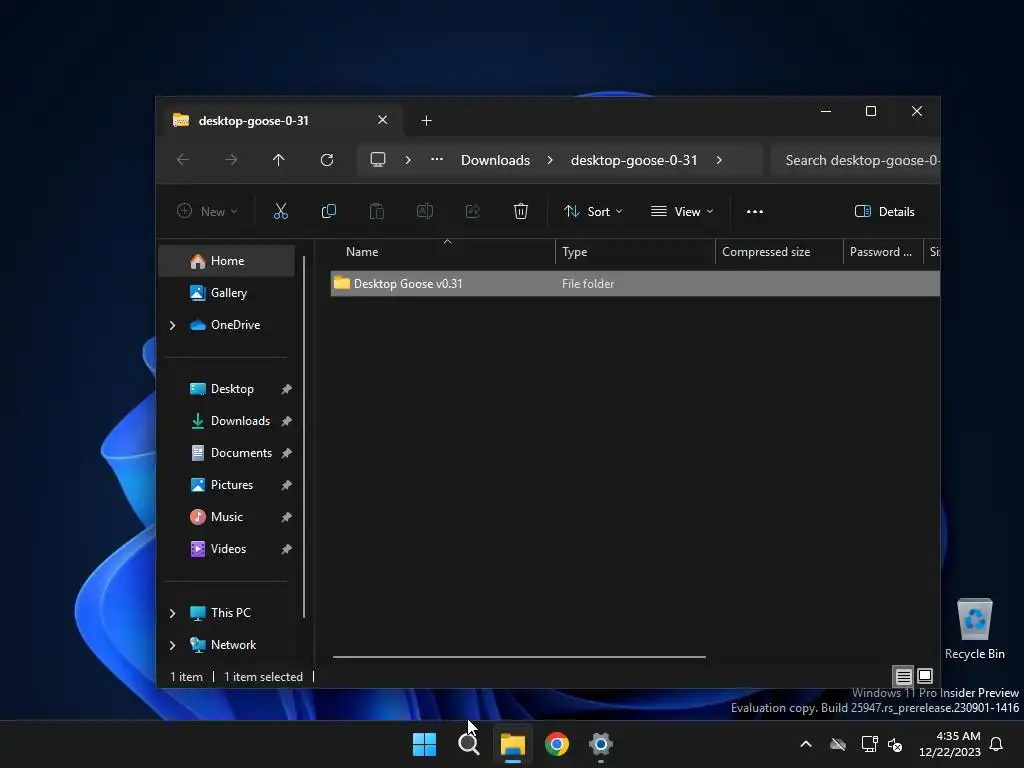
Task: Open the notification bell
Action: tap(997, 744)
